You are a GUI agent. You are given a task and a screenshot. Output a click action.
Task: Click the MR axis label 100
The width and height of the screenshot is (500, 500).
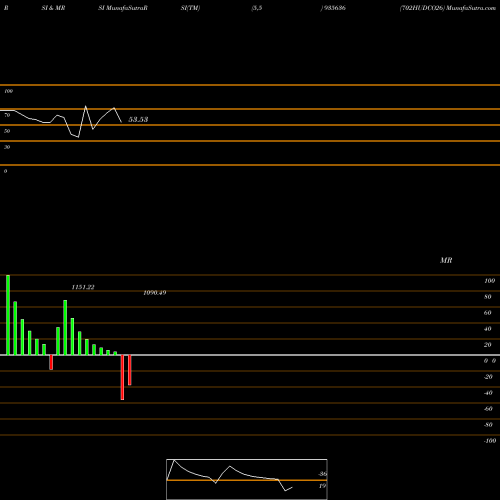tap(489, 281)
